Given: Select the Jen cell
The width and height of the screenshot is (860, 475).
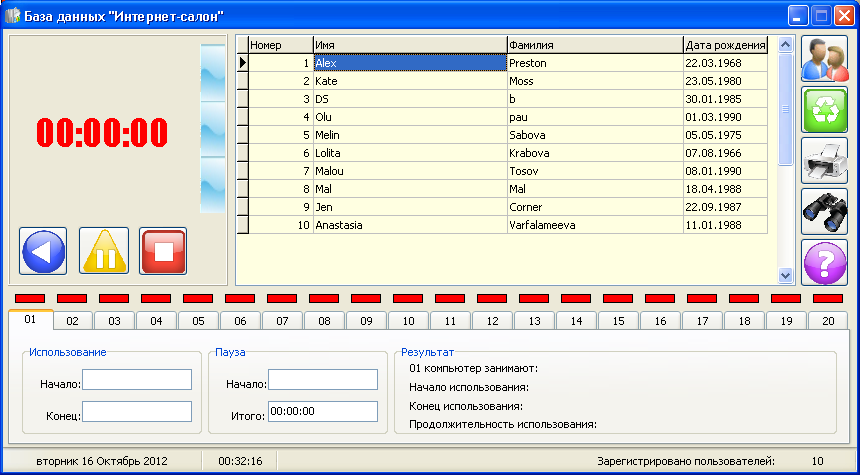Looking at the screenshot, I should [x=410, y=207].
